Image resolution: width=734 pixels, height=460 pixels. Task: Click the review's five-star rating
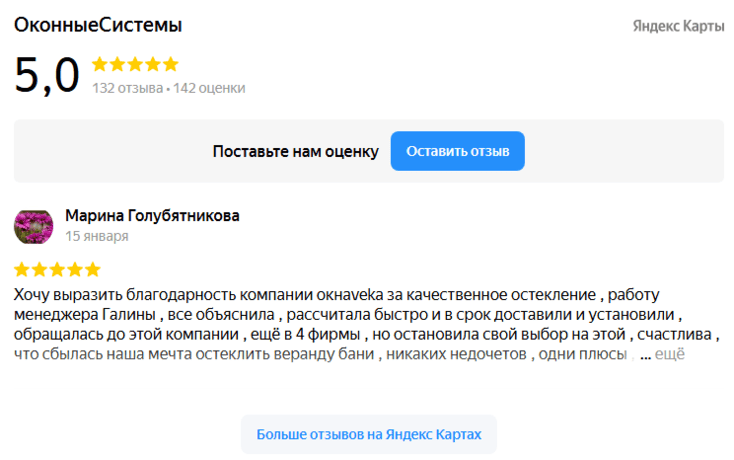tap(57, 270)
